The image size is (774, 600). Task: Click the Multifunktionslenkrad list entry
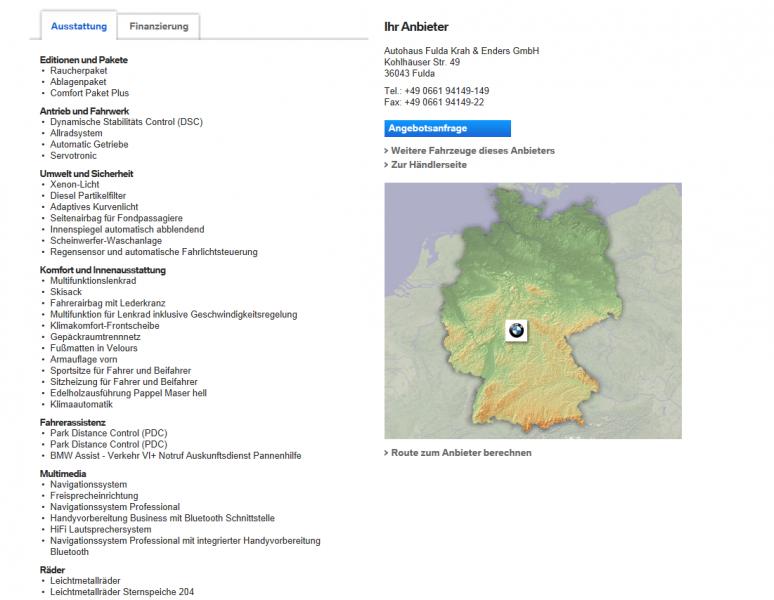(94, 281)
